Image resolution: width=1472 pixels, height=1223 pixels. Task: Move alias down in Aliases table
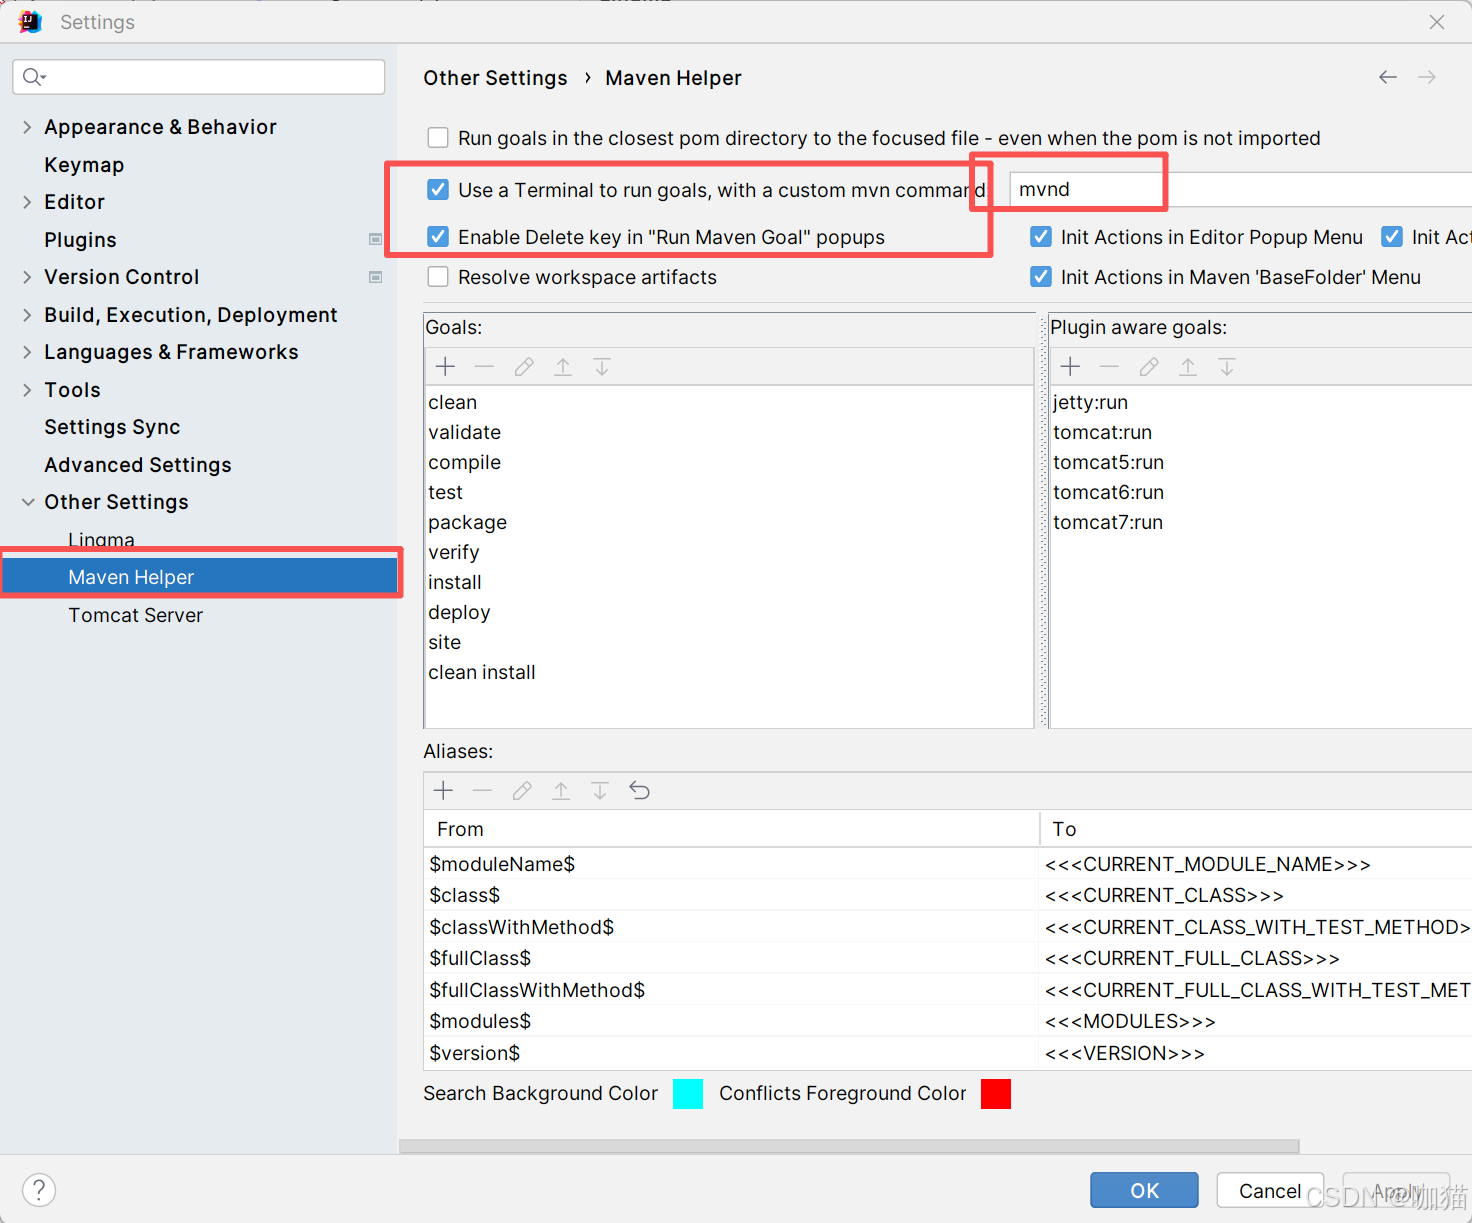600,791
